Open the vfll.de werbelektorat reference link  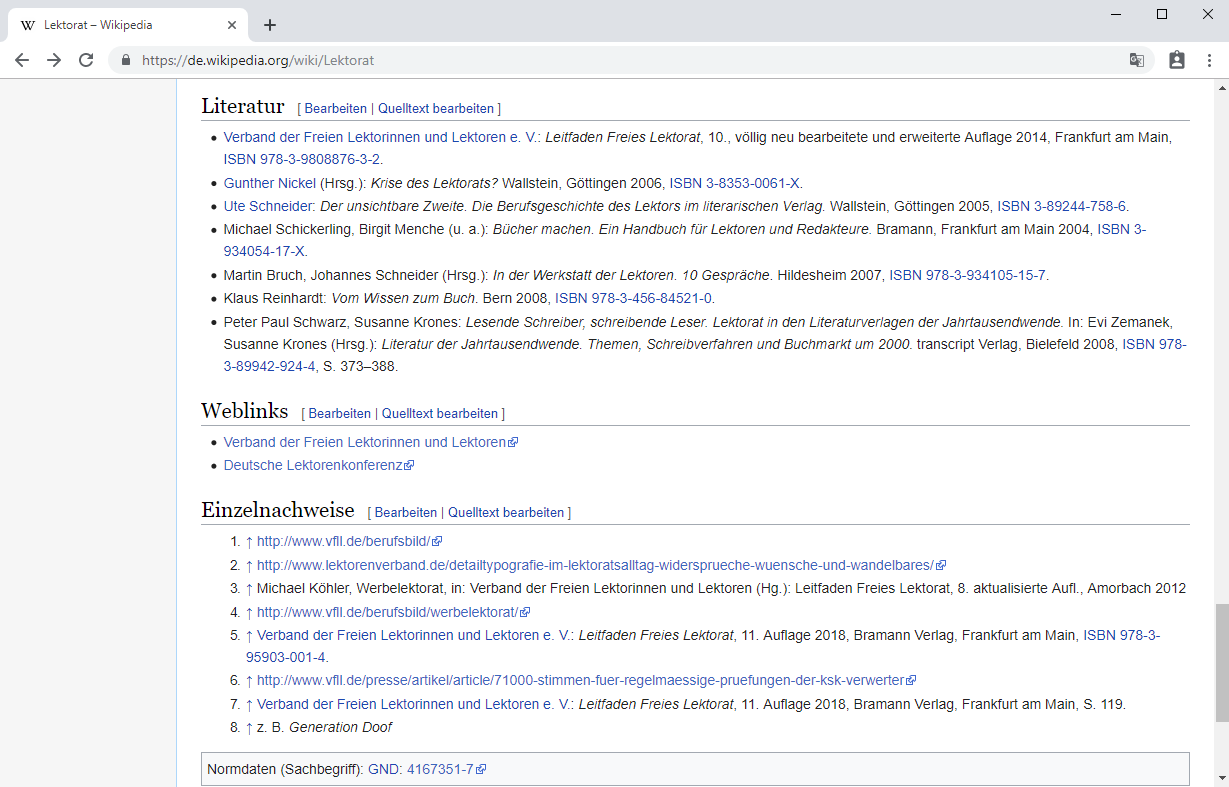(x=387, y=612)
